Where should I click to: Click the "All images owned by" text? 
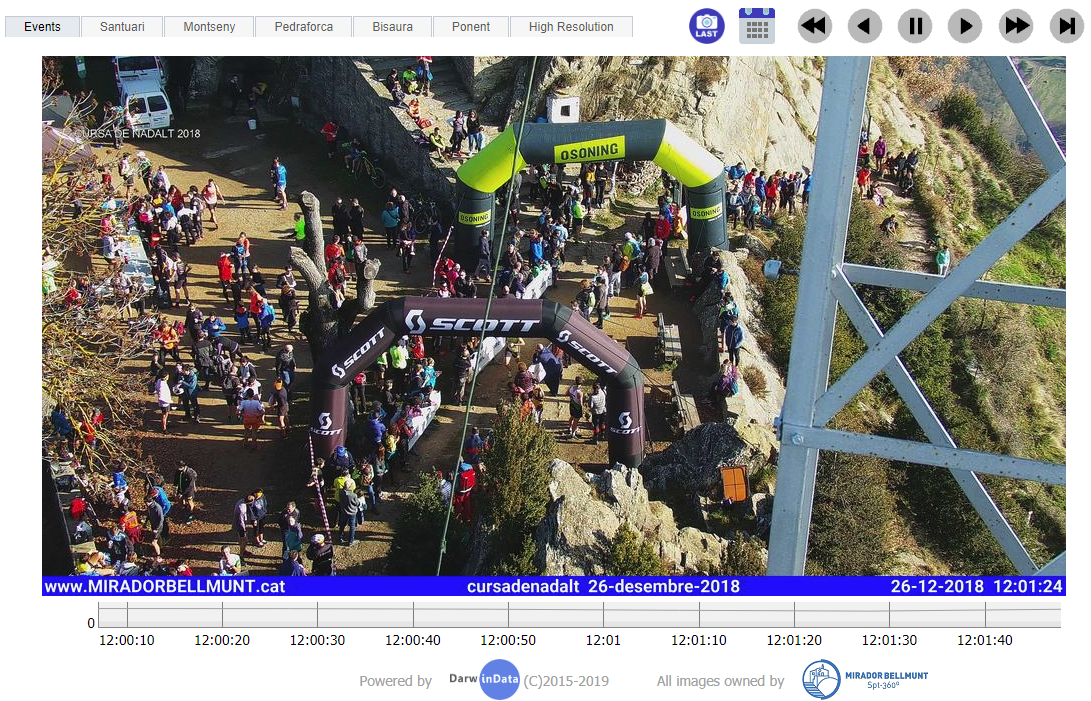[x=720, y=681]
